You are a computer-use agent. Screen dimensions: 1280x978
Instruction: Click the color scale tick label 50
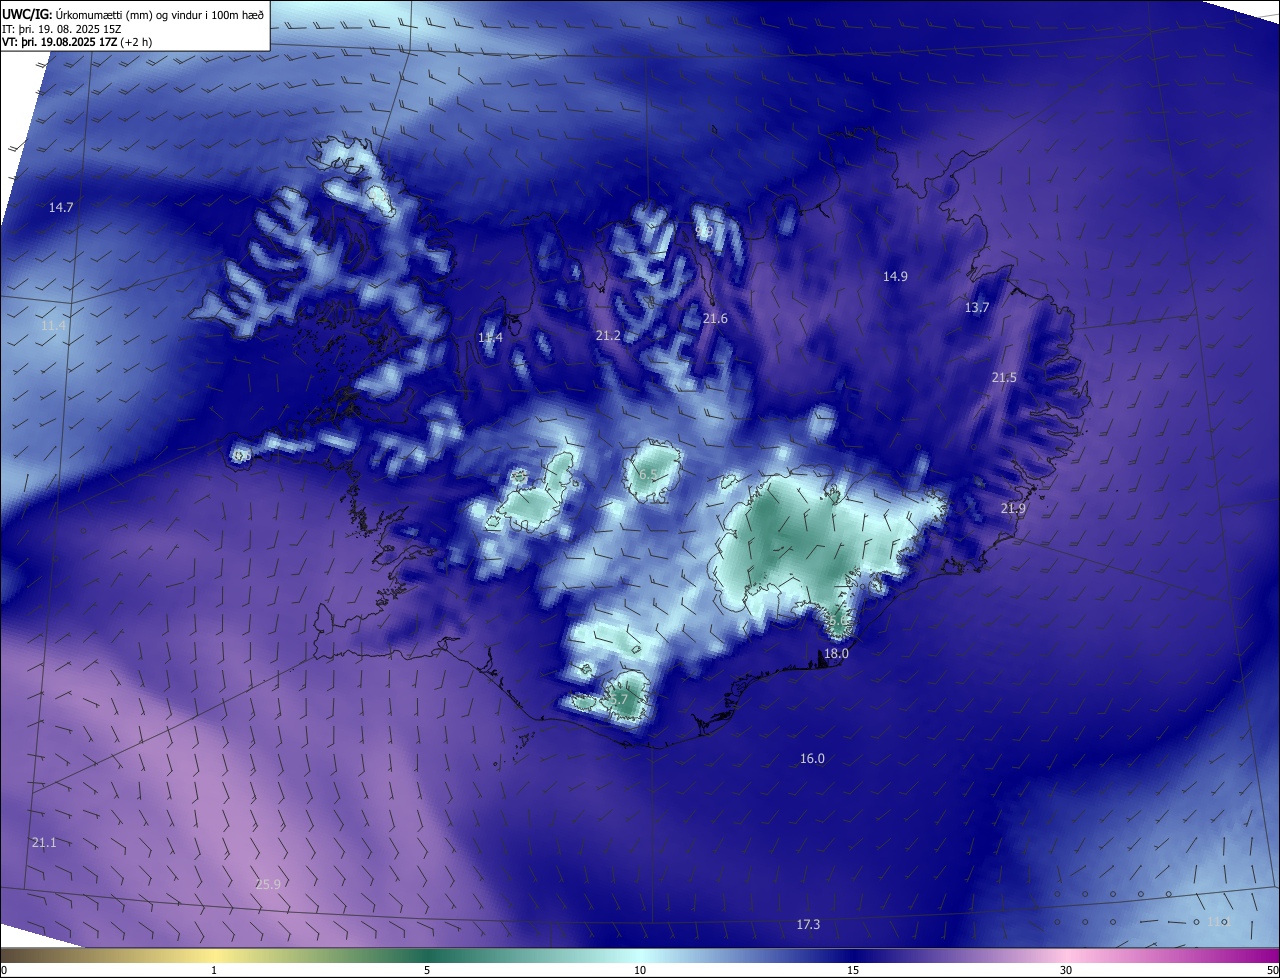click(x=1272, y=970)
